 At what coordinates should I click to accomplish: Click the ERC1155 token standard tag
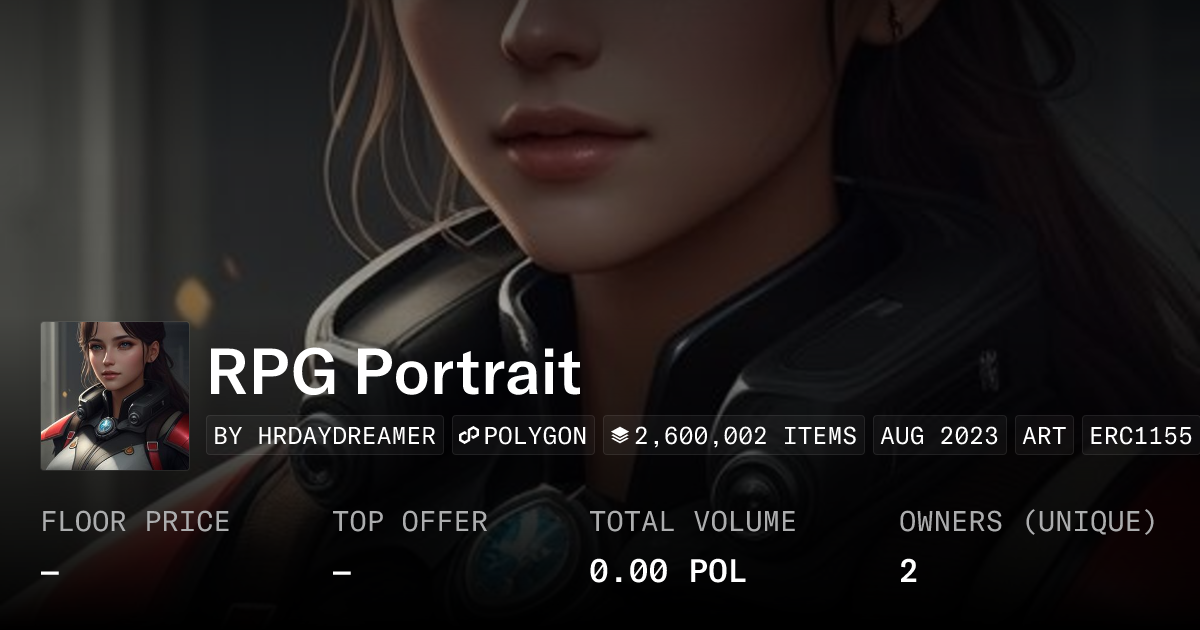click(1141, 436)
